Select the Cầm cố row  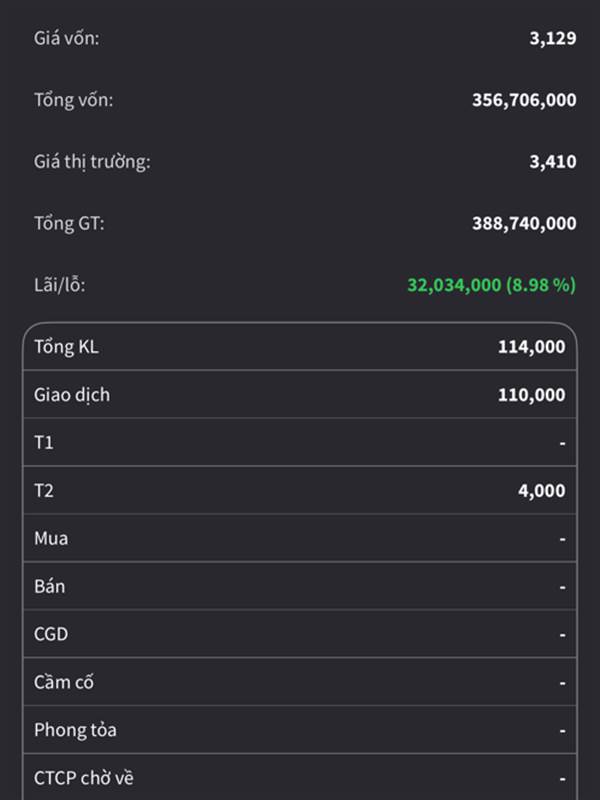[300, 683]
